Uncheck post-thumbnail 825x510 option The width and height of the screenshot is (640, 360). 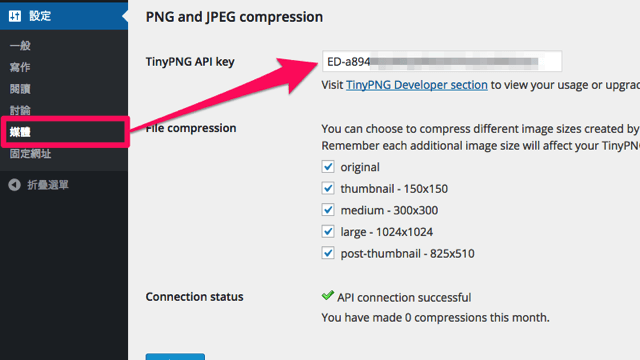(328, 253)
